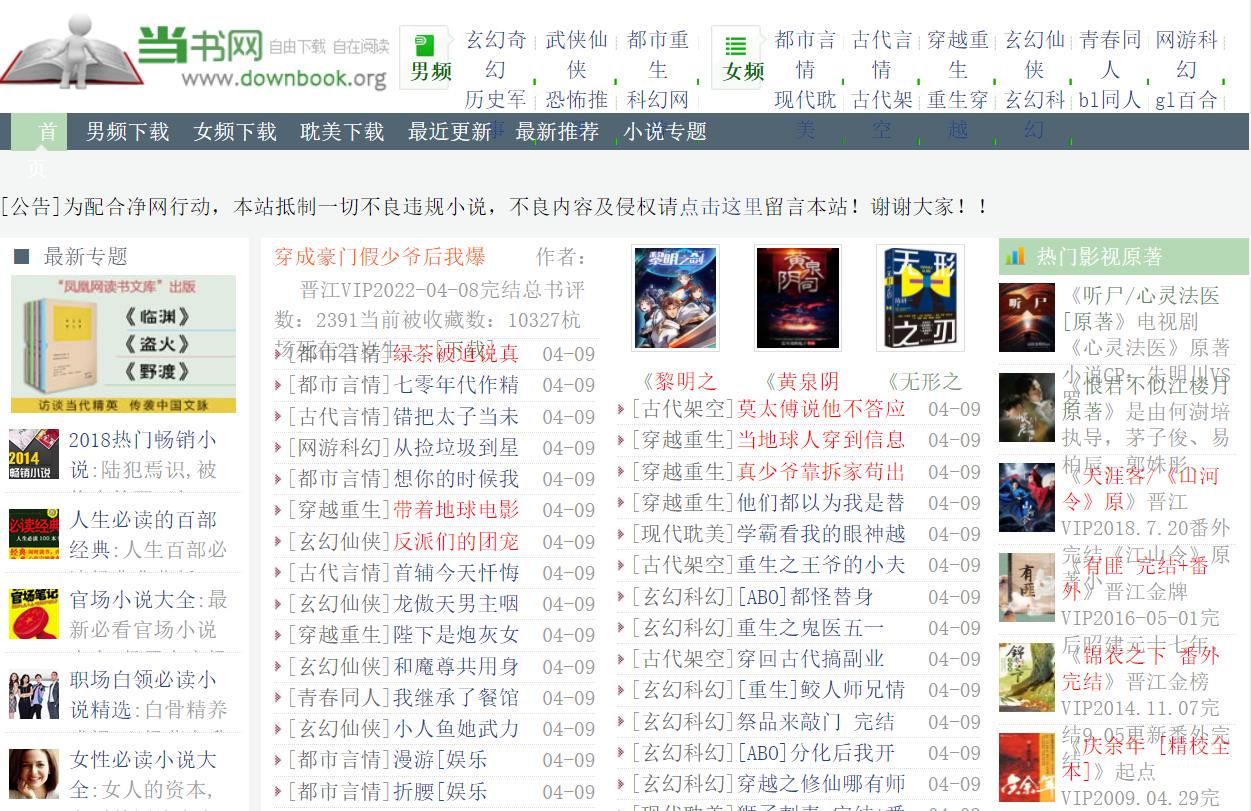Open the 小说专题 navigation item
Screen dimensions: 1251x811
(x=665, y=132)
